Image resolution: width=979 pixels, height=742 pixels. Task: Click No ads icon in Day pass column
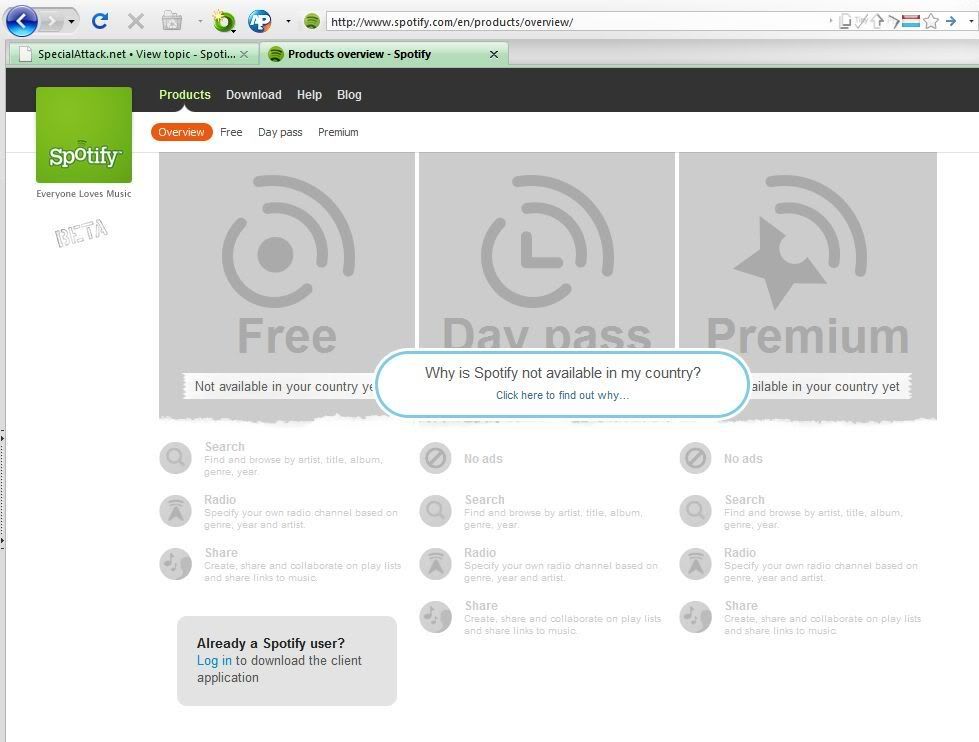(436, 458)
